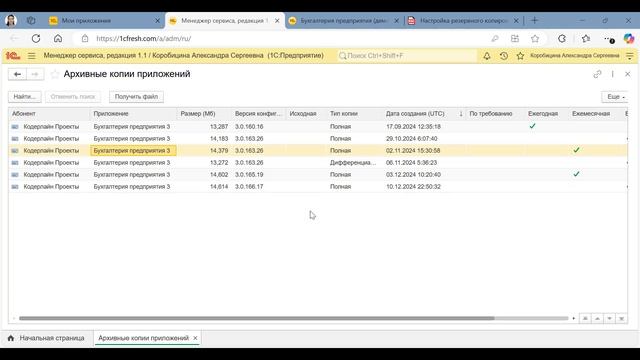Screen dimensions: 640x360
Task: Close the Мои приложения browser tab
Action: click(158, 20)
